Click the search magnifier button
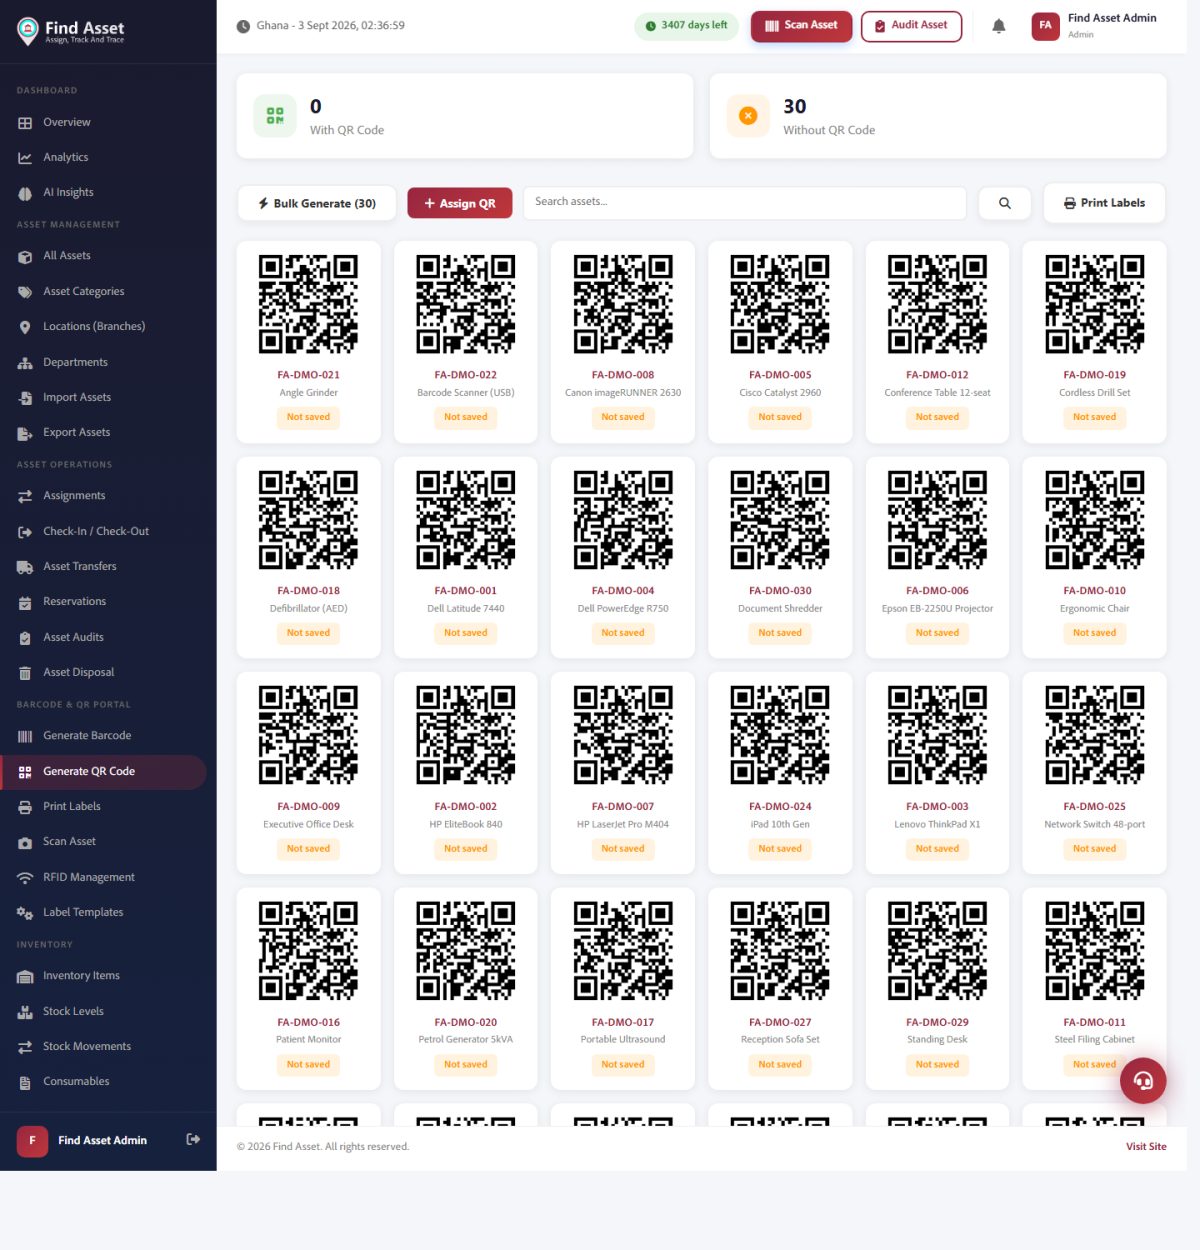 point(1004,203)
